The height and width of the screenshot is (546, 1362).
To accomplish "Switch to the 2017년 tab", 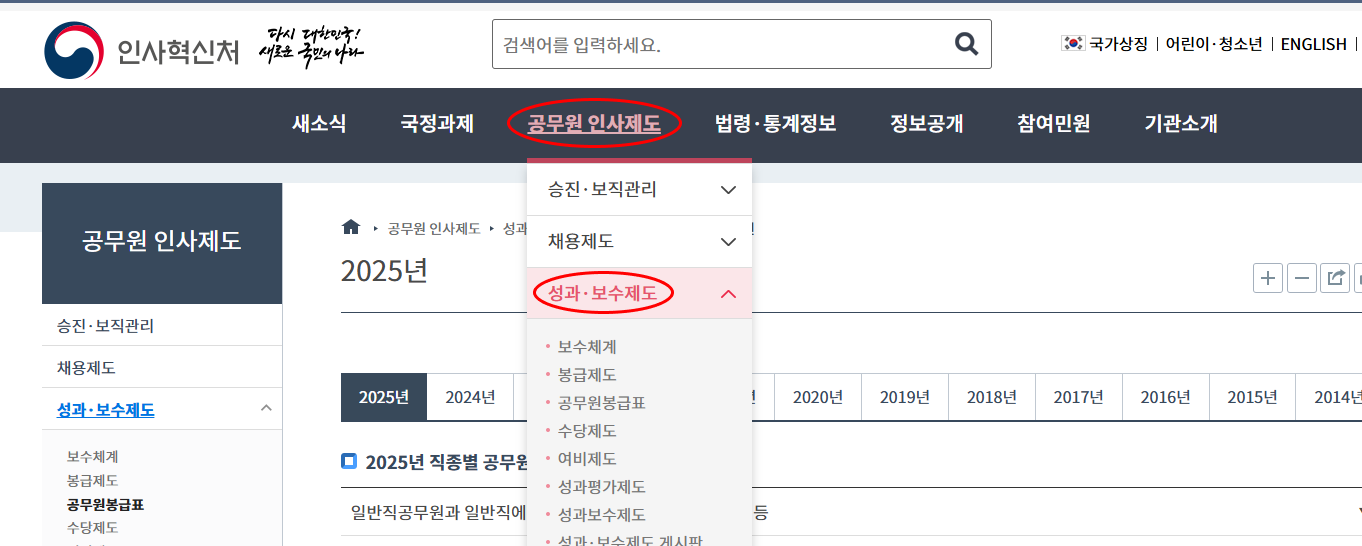I will tap(1079, 397).
